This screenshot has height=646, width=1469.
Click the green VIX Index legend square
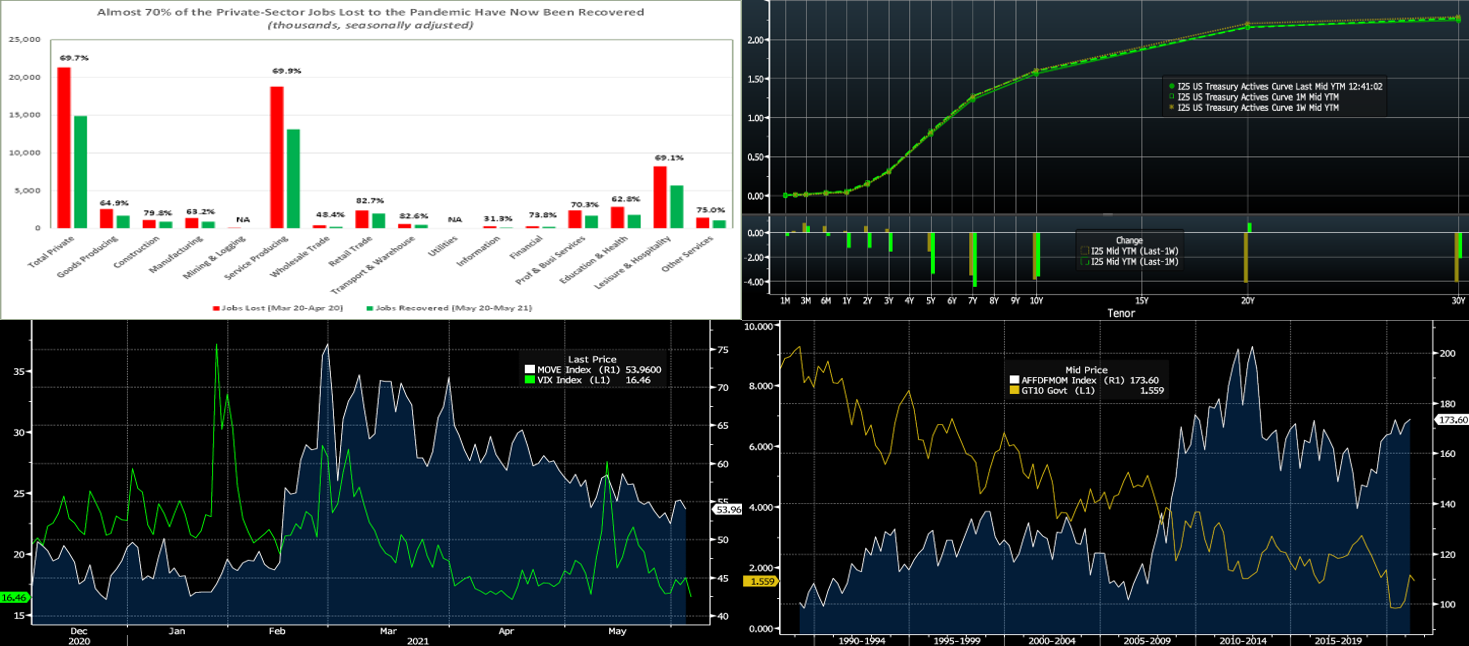pos(529,380)
